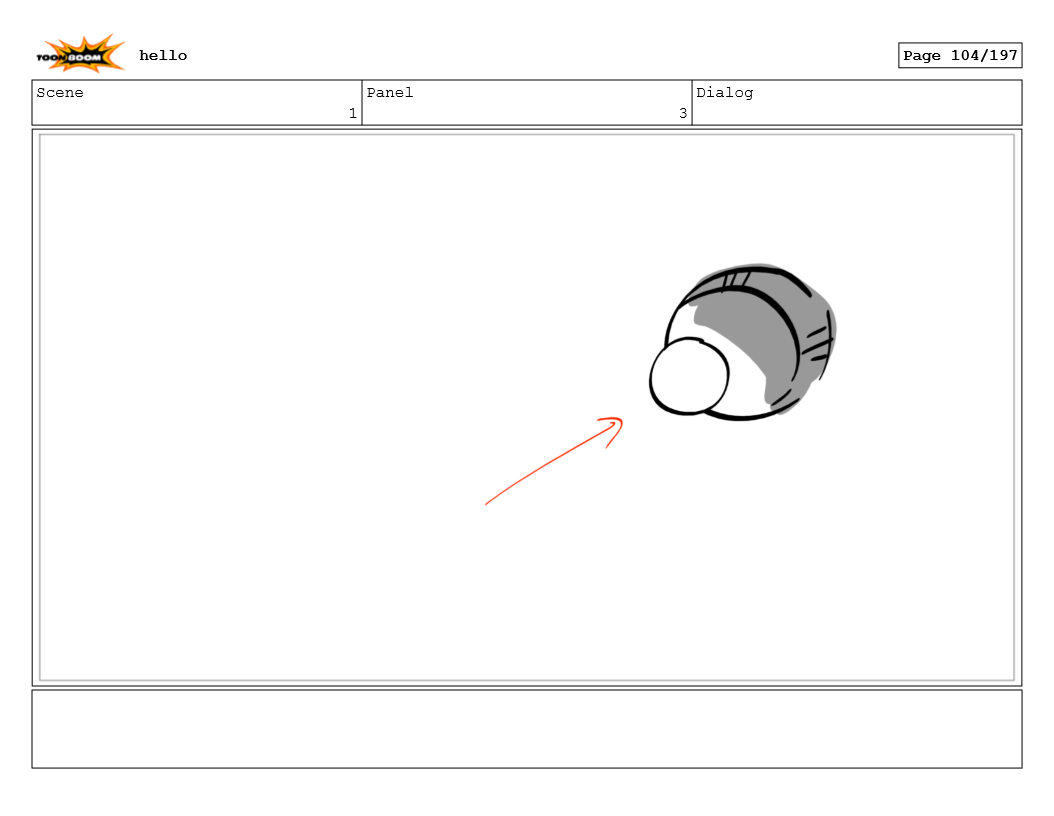Click the scene number 1
Screen dimensions: 1054x816
352,114
